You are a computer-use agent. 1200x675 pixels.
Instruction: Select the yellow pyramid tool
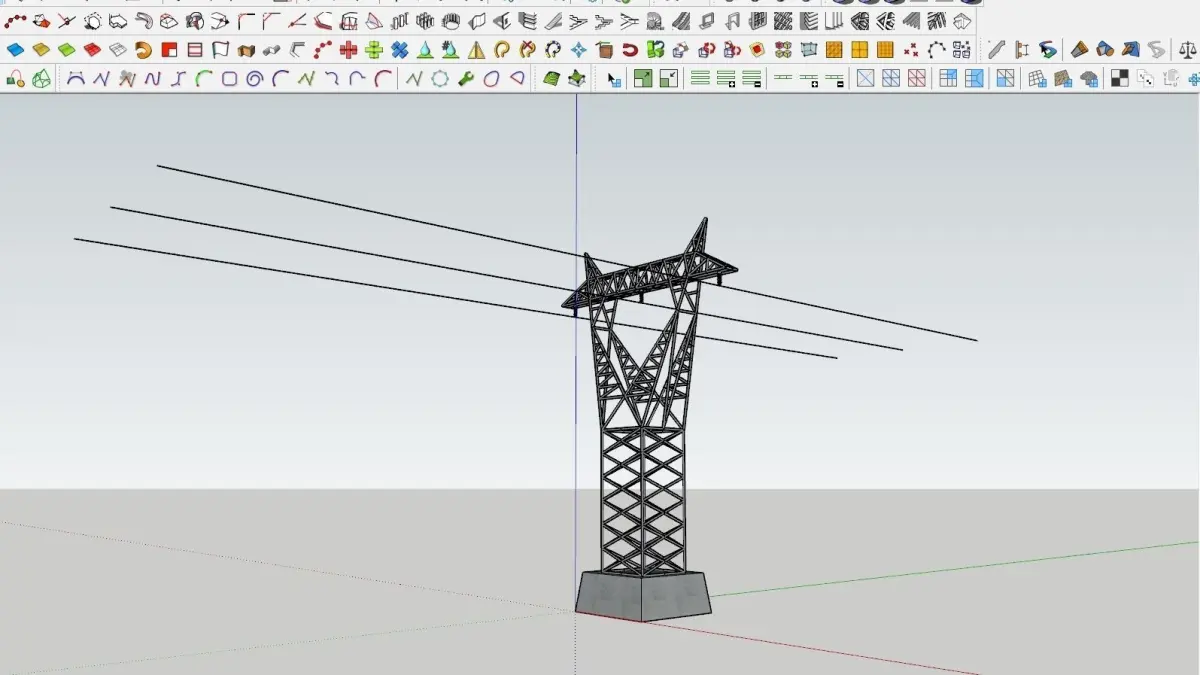pyautogui.click(x=476, y=49)
